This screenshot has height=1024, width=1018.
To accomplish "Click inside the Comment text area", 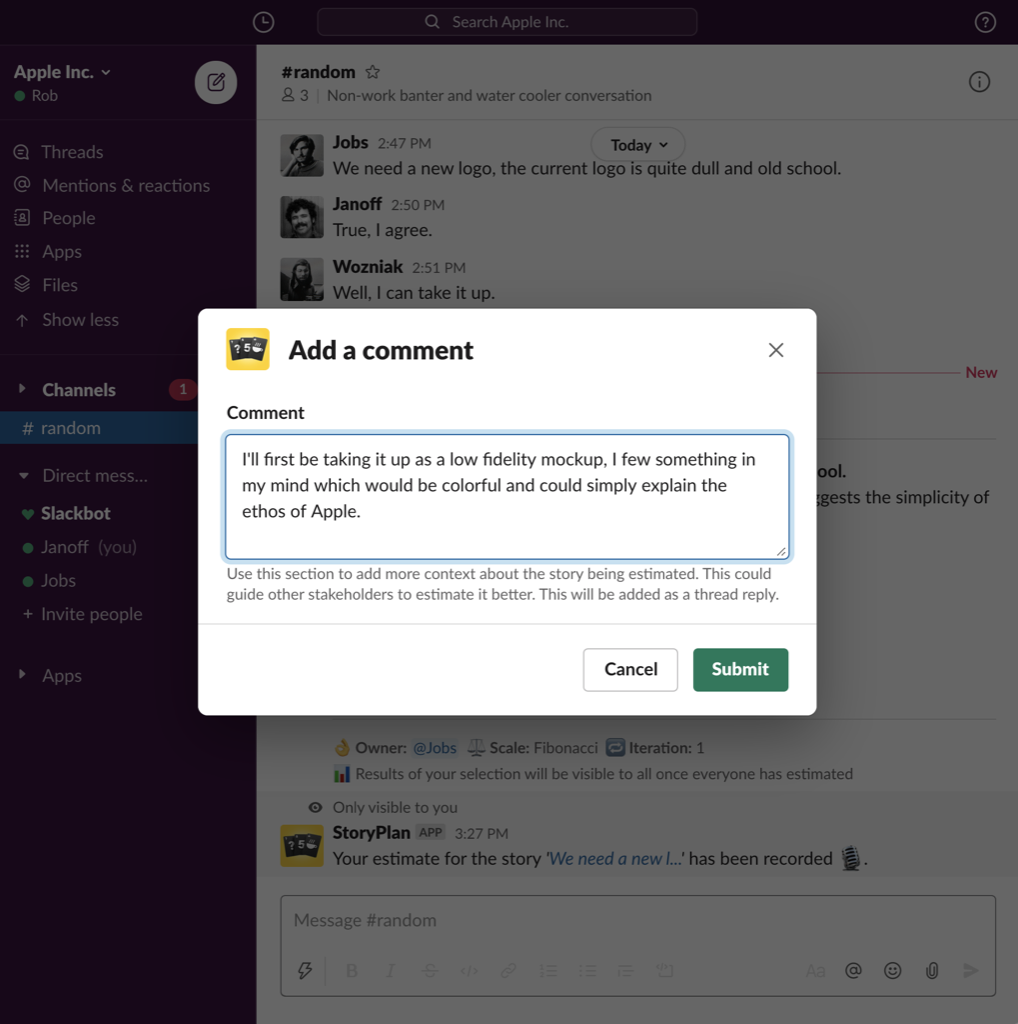I will (x=507, y=495).
